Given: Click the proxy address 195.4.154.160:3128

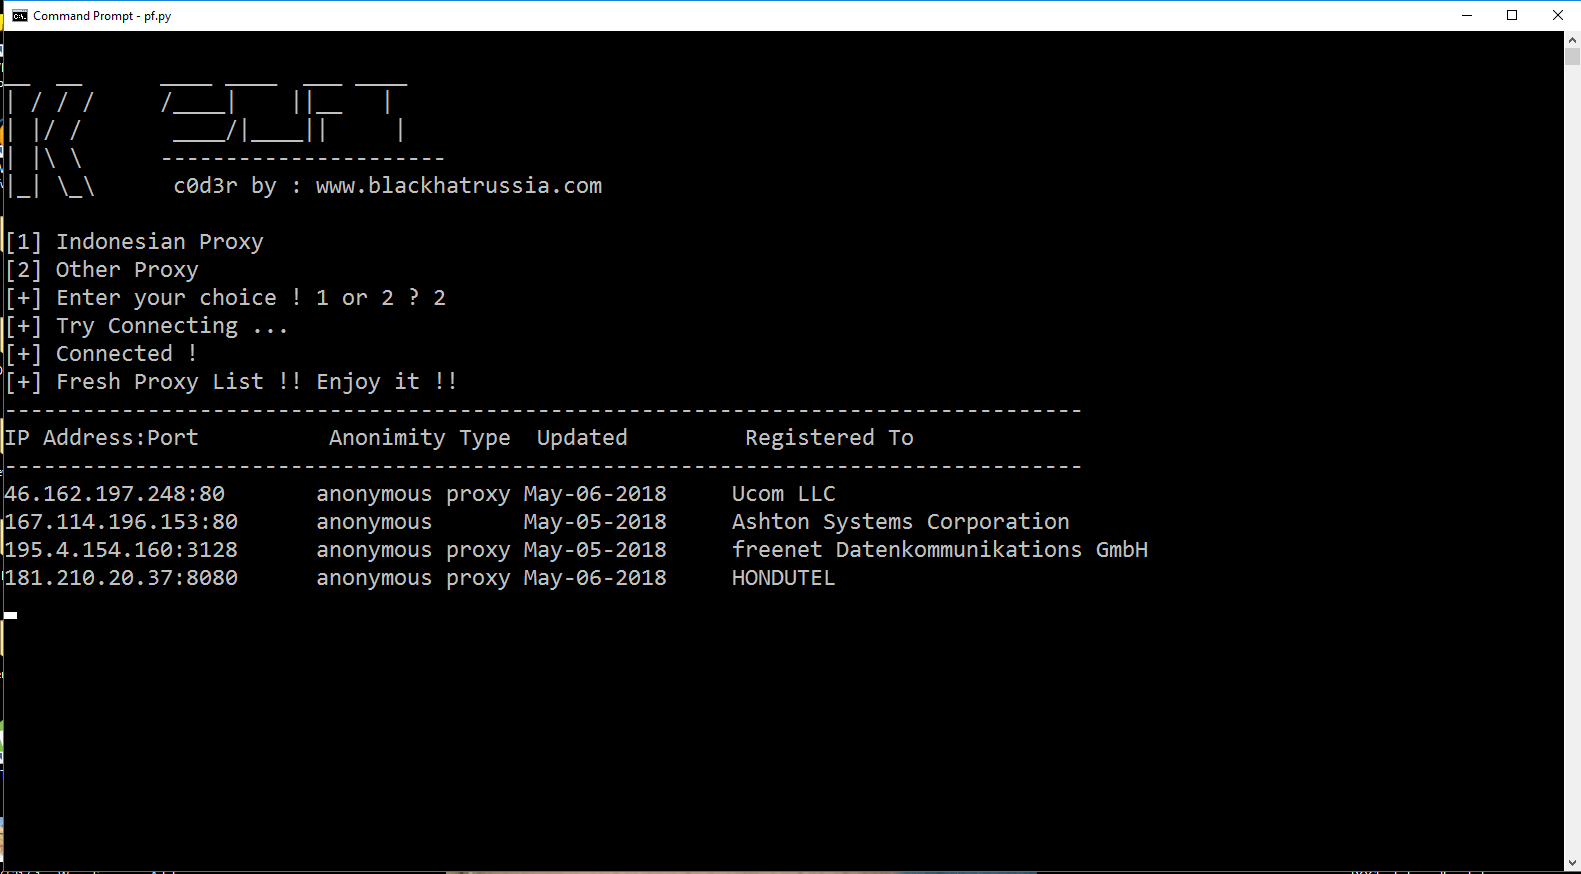Looking at the screenshot, I should tap(122, 550).
